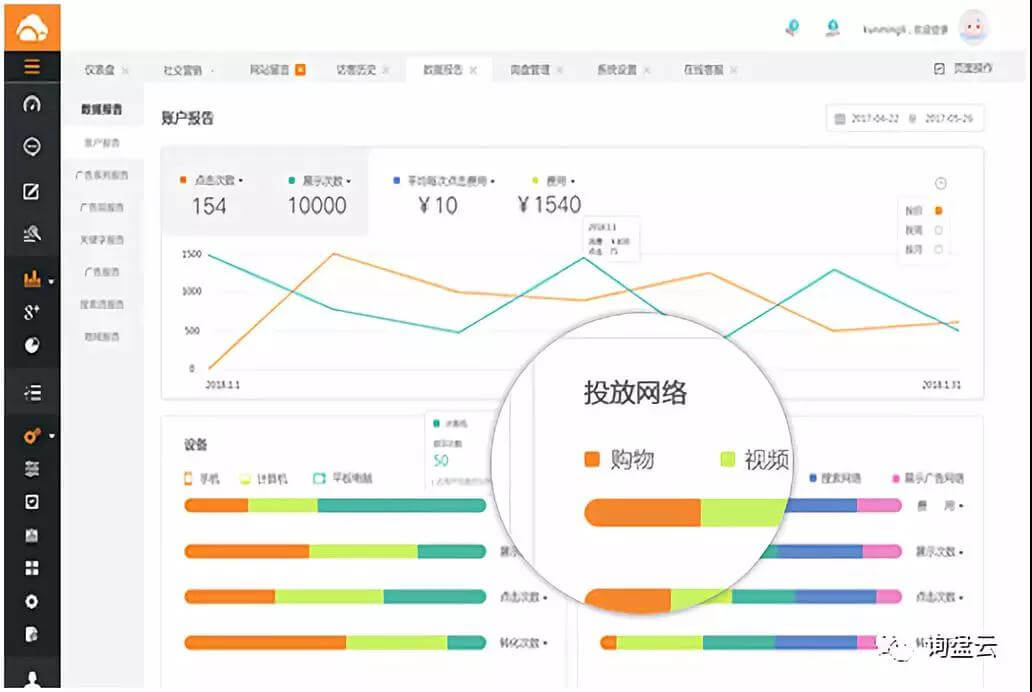1032x692 pixels.
Task: Open 关键字报告 in the left menu
Action: (x=102, y=240)
